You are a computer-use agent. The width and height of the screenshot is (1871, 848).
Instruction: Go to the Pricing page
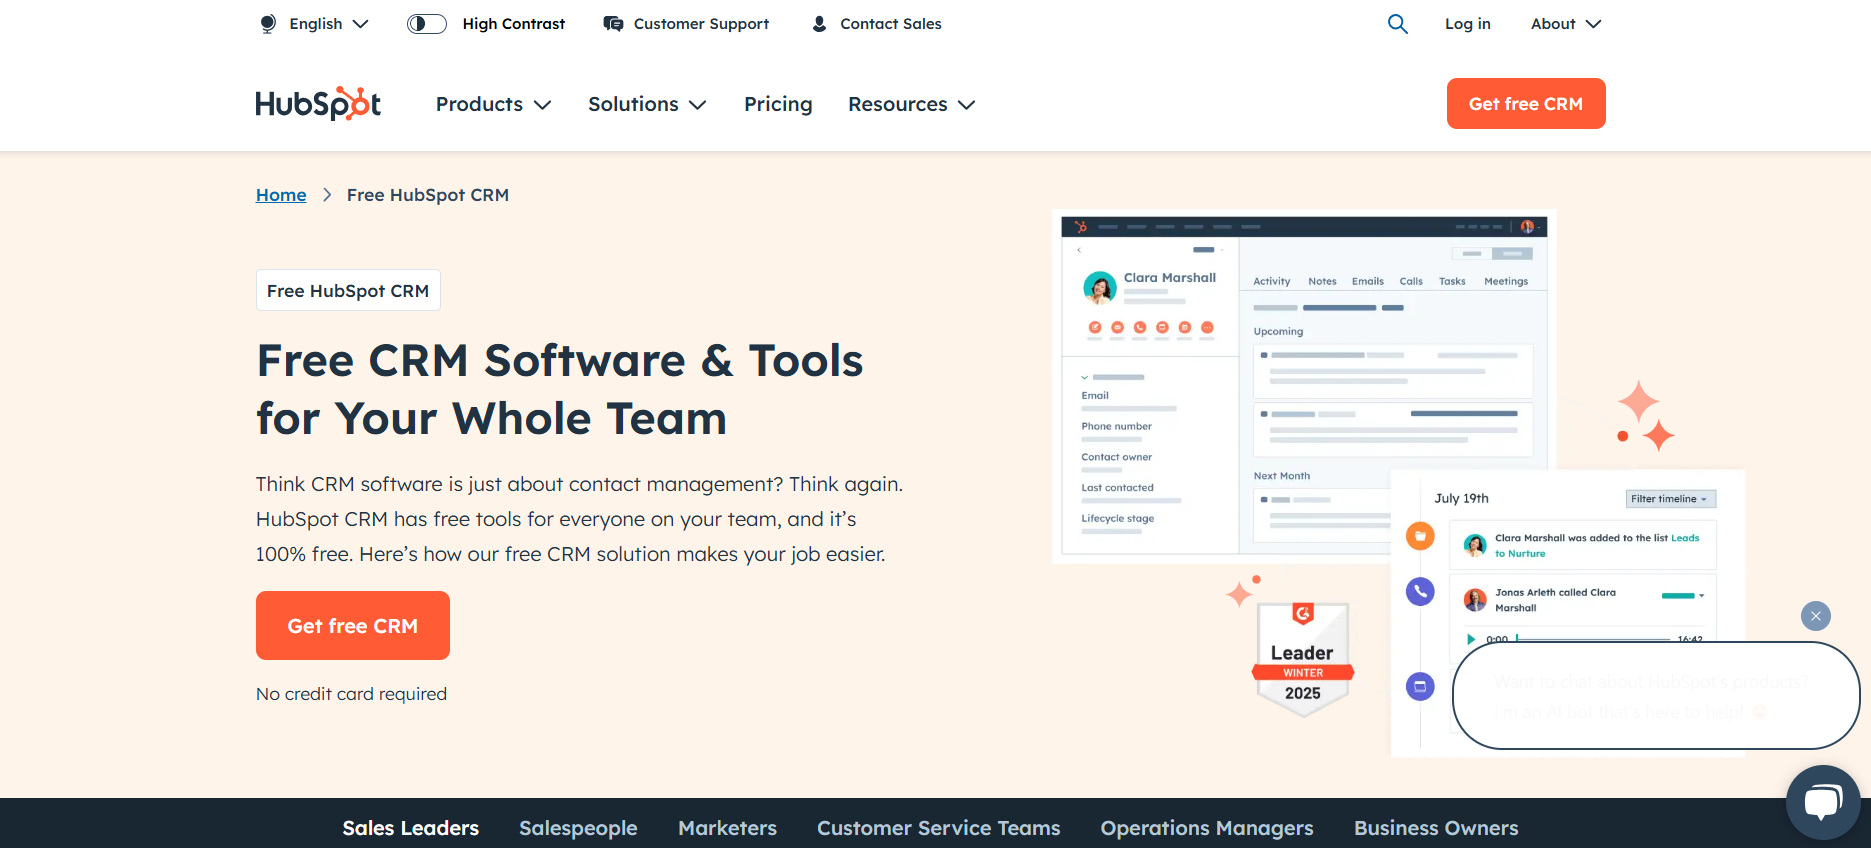[x=778, y=104]
